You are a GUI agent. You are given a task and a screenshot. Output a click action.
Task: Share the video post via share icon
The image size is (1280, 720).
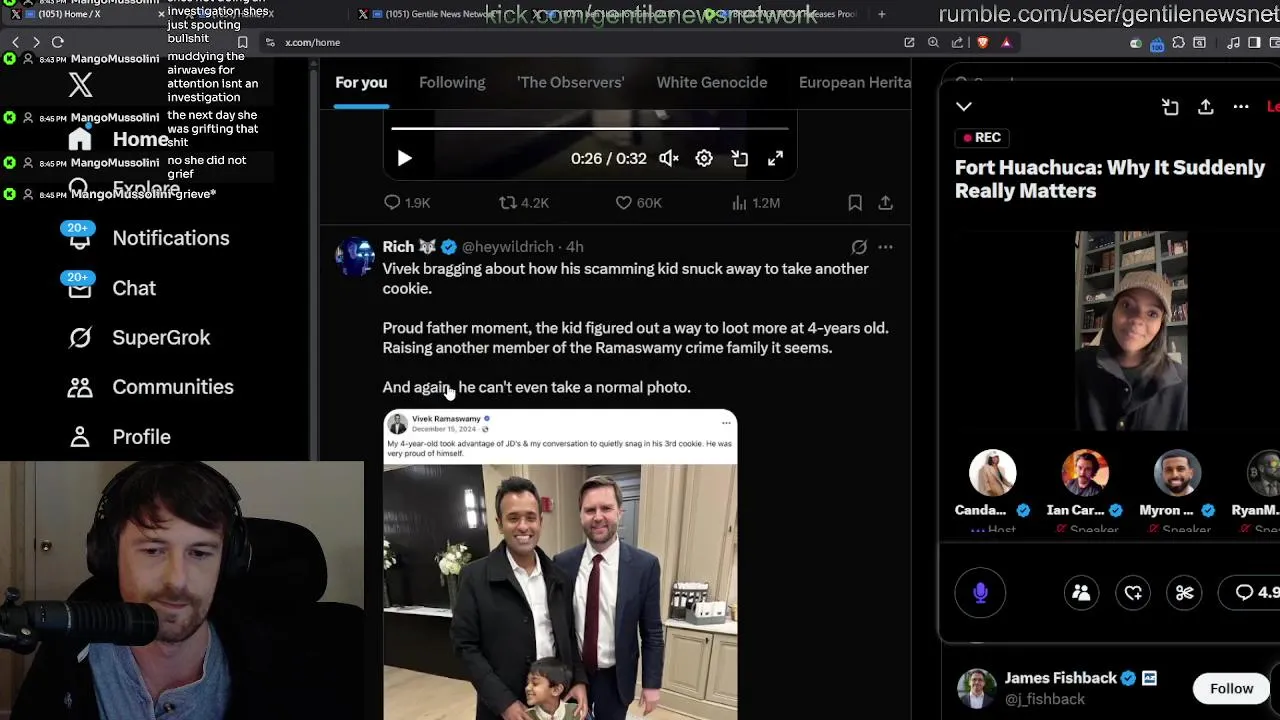(885, 203)
